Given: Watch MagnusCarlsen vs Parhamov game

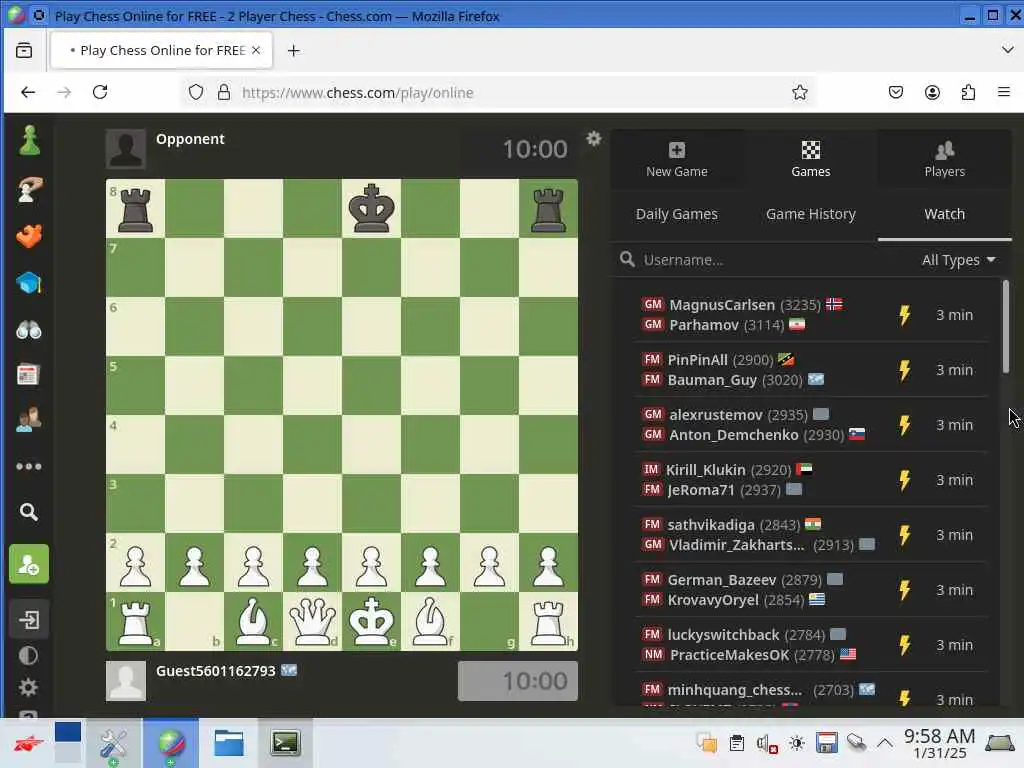Looking at the screenshot, I should click(810, 315).
